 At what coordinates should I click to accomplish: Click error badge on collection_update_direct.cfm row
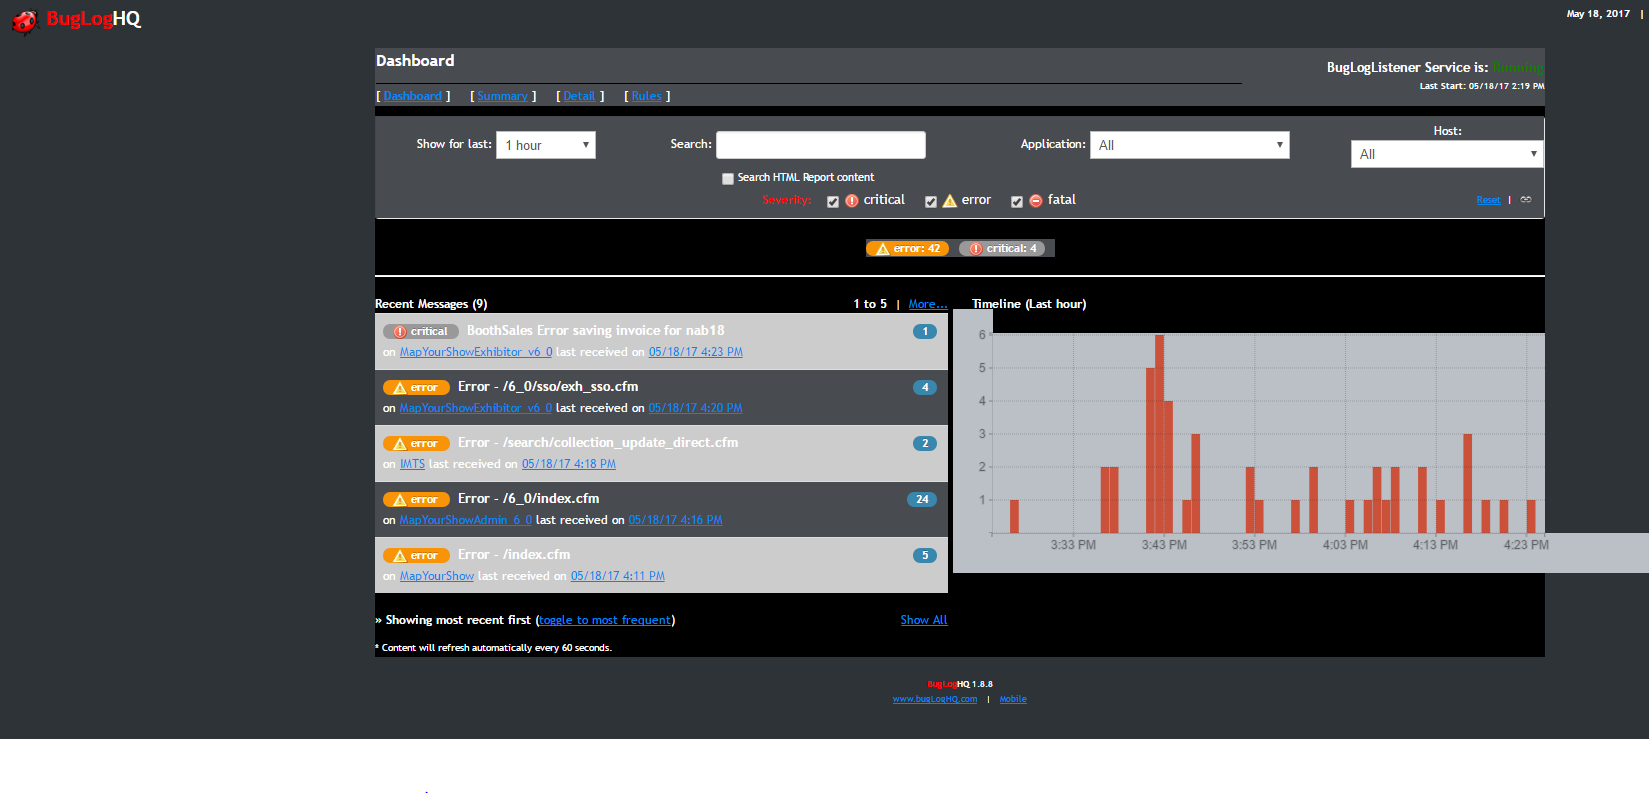click(416, 443)
